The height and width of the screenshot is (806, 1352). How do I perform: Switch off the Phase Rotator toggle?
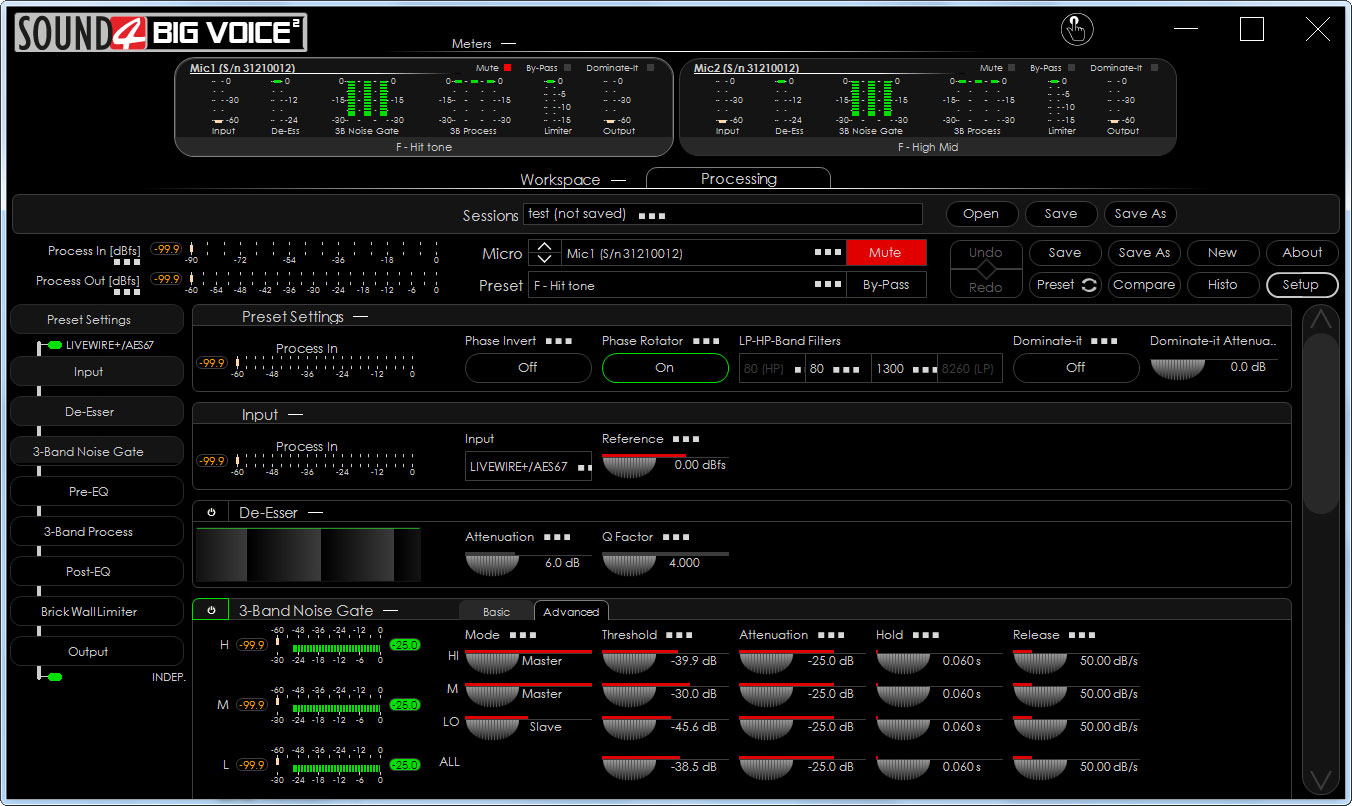(x=665, y=368)
